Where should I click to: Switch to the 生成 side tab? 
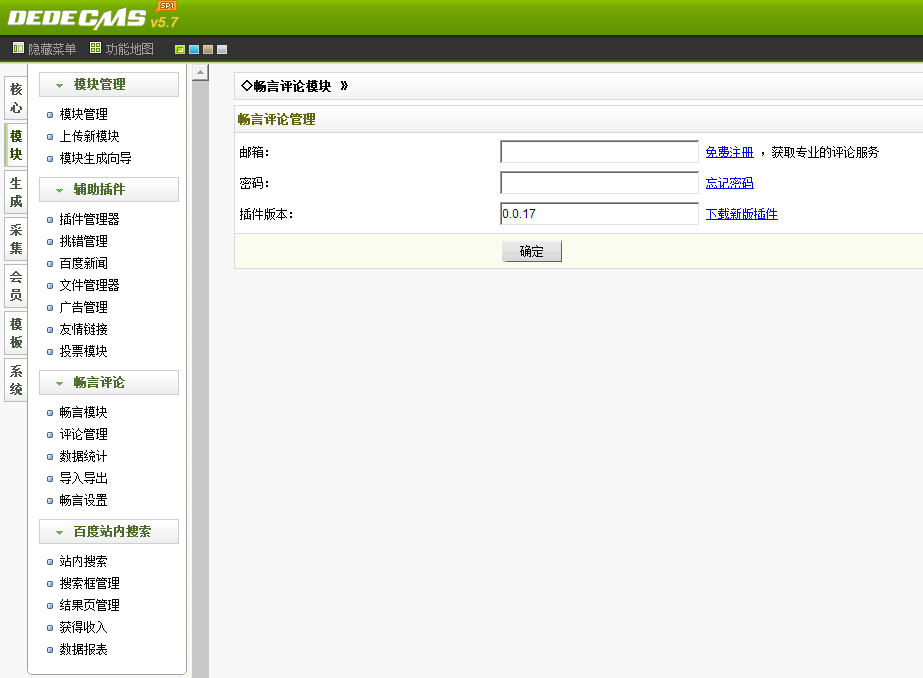pyautogui.click(x=16, y=192)
